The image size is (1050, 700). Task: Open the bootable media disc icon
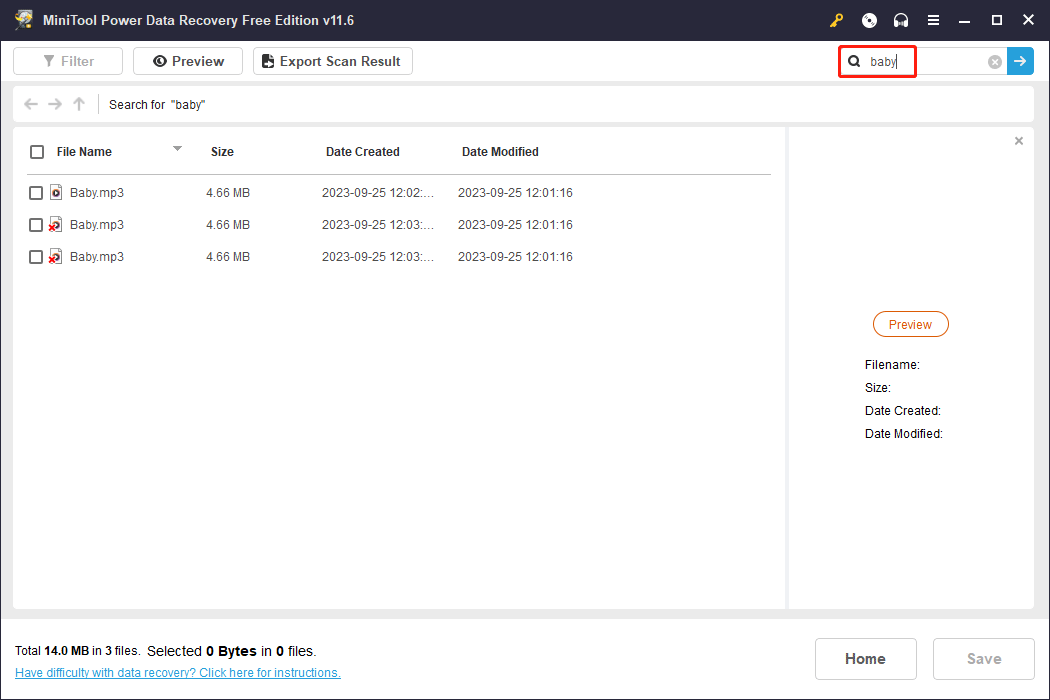(869, 21)
